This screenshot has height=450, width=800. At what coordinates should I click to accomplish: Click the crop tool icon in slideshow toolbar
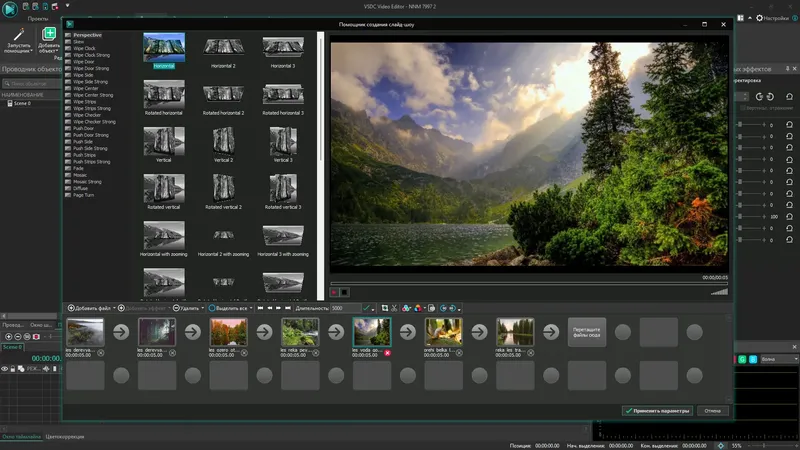click(x=385, y=308)
